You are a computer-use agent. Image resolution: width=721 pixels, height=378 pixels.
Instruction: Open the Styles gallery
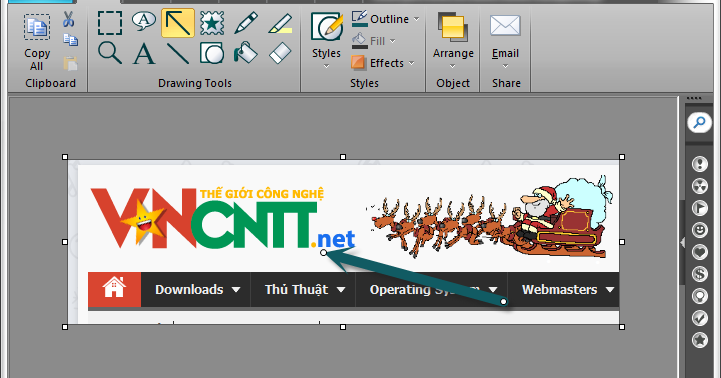[326, 40]
